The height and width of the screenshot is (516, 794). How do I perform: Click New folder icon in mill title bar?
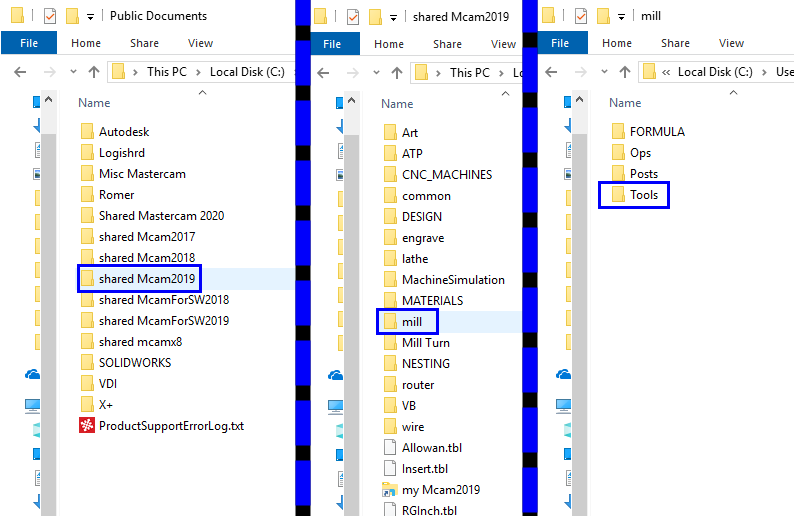(x=603, y=16)
